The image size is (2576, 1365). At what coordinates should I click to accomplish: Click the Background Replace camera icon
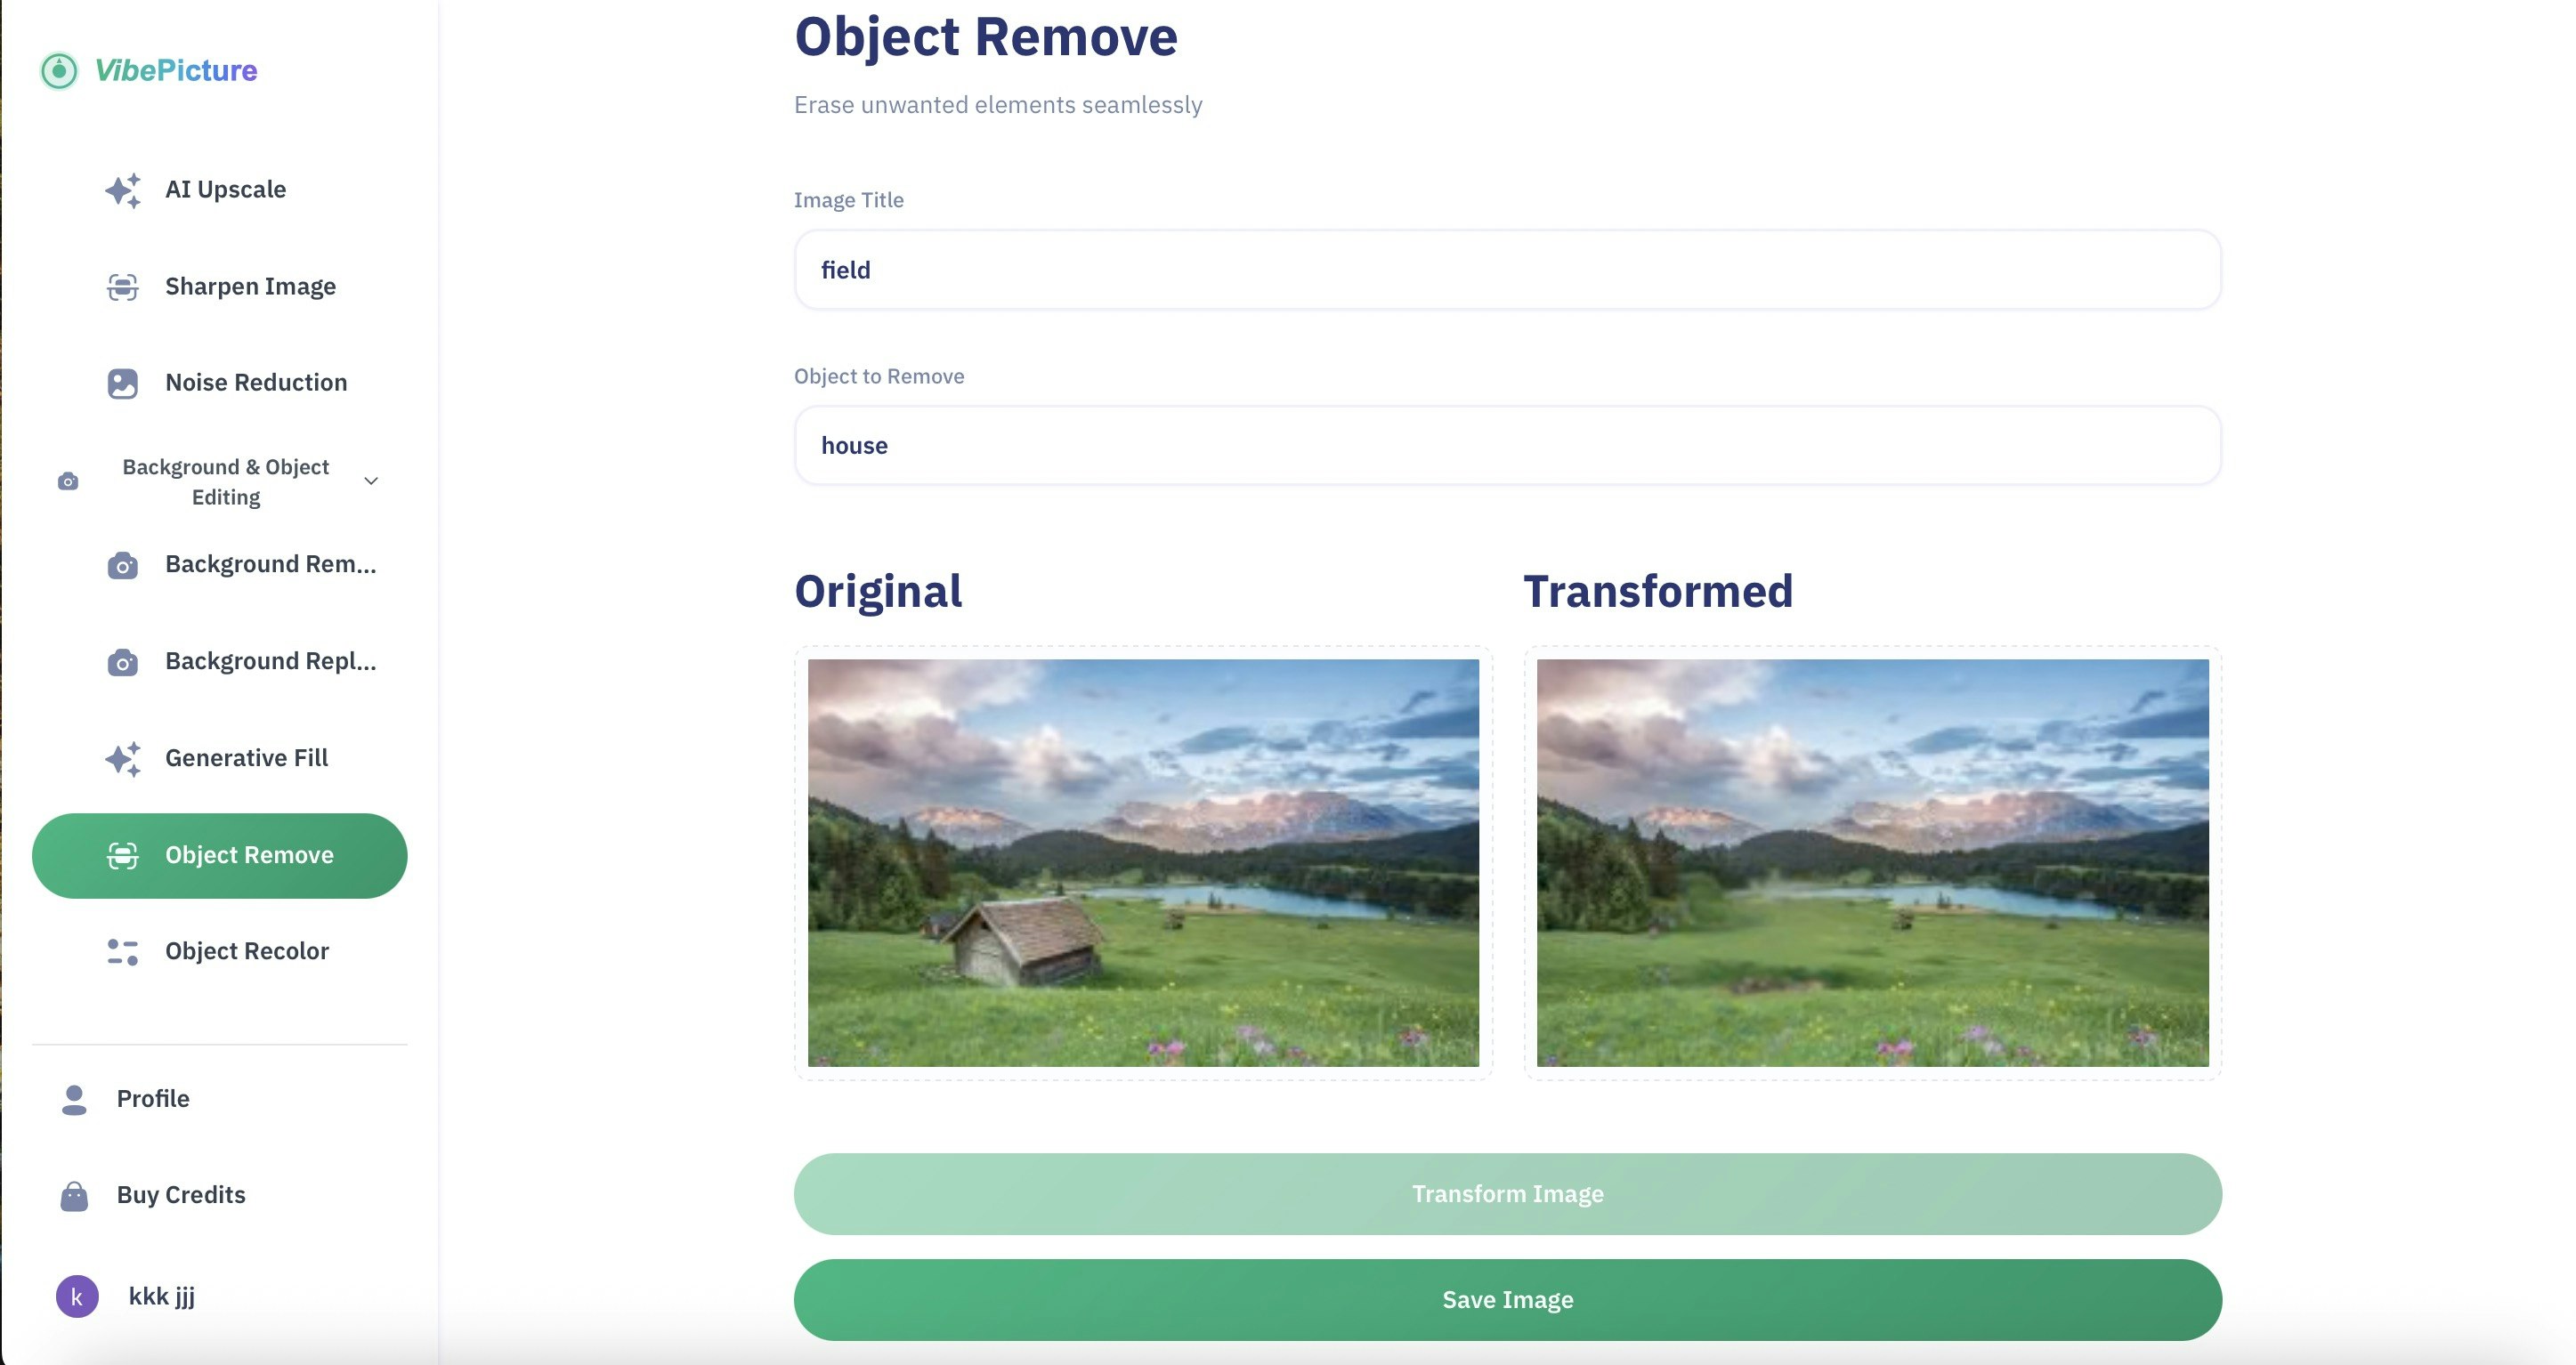122,662
